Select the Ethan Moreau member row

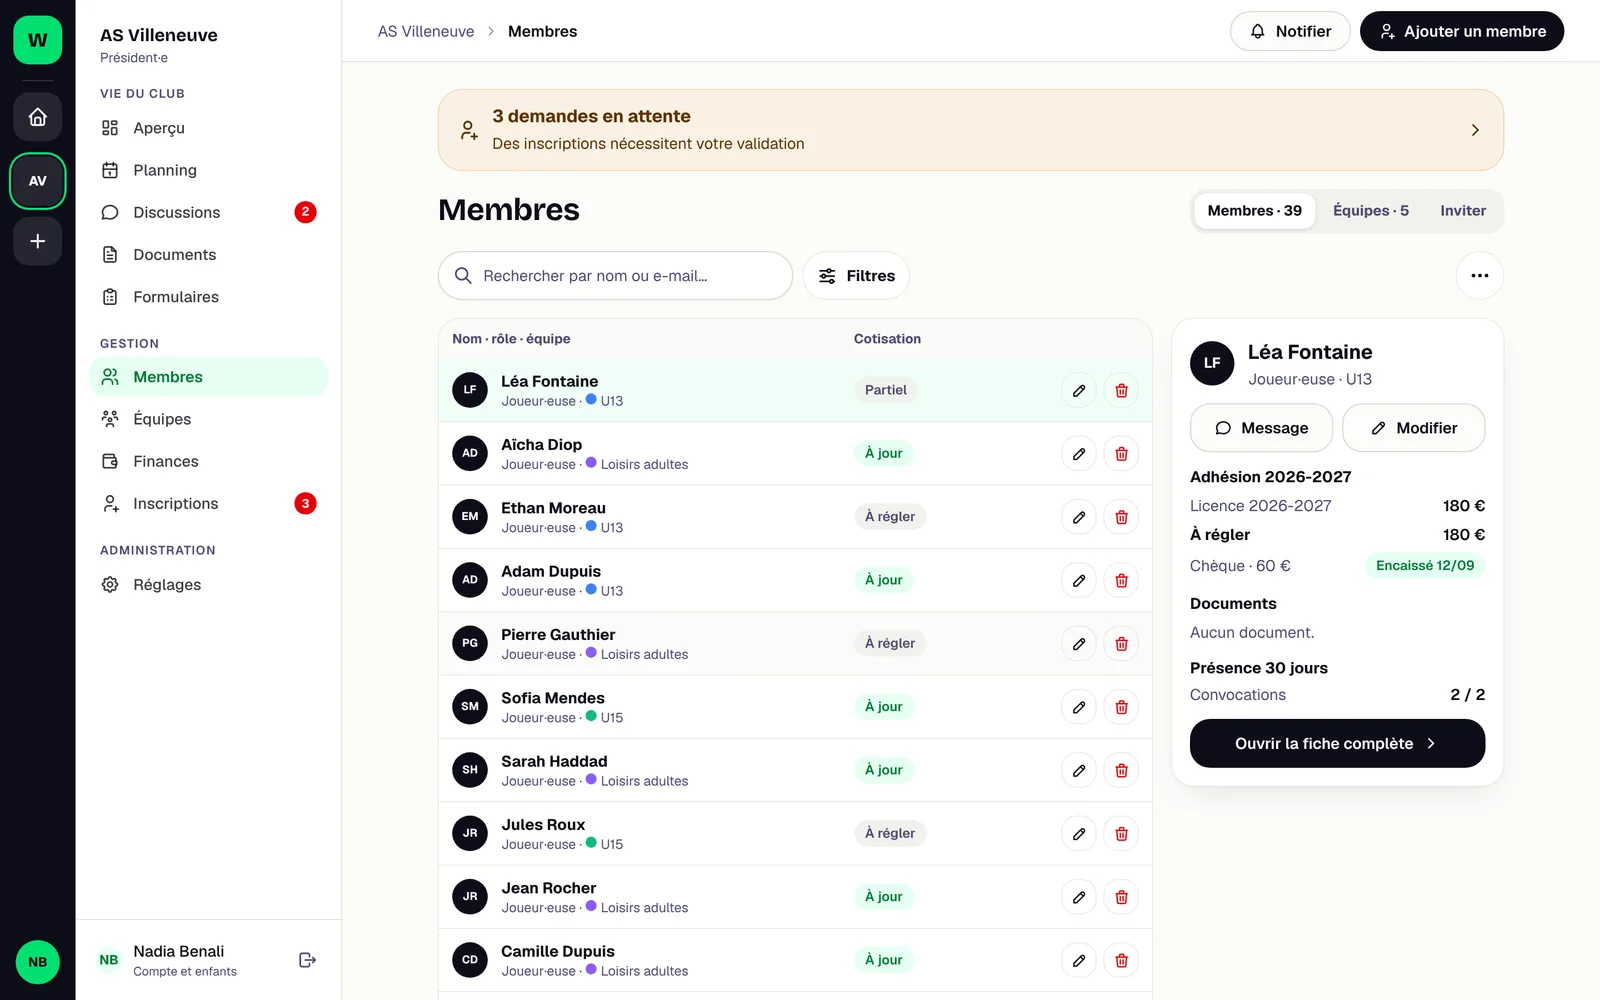pyautogui.click(x=795, y=517)
